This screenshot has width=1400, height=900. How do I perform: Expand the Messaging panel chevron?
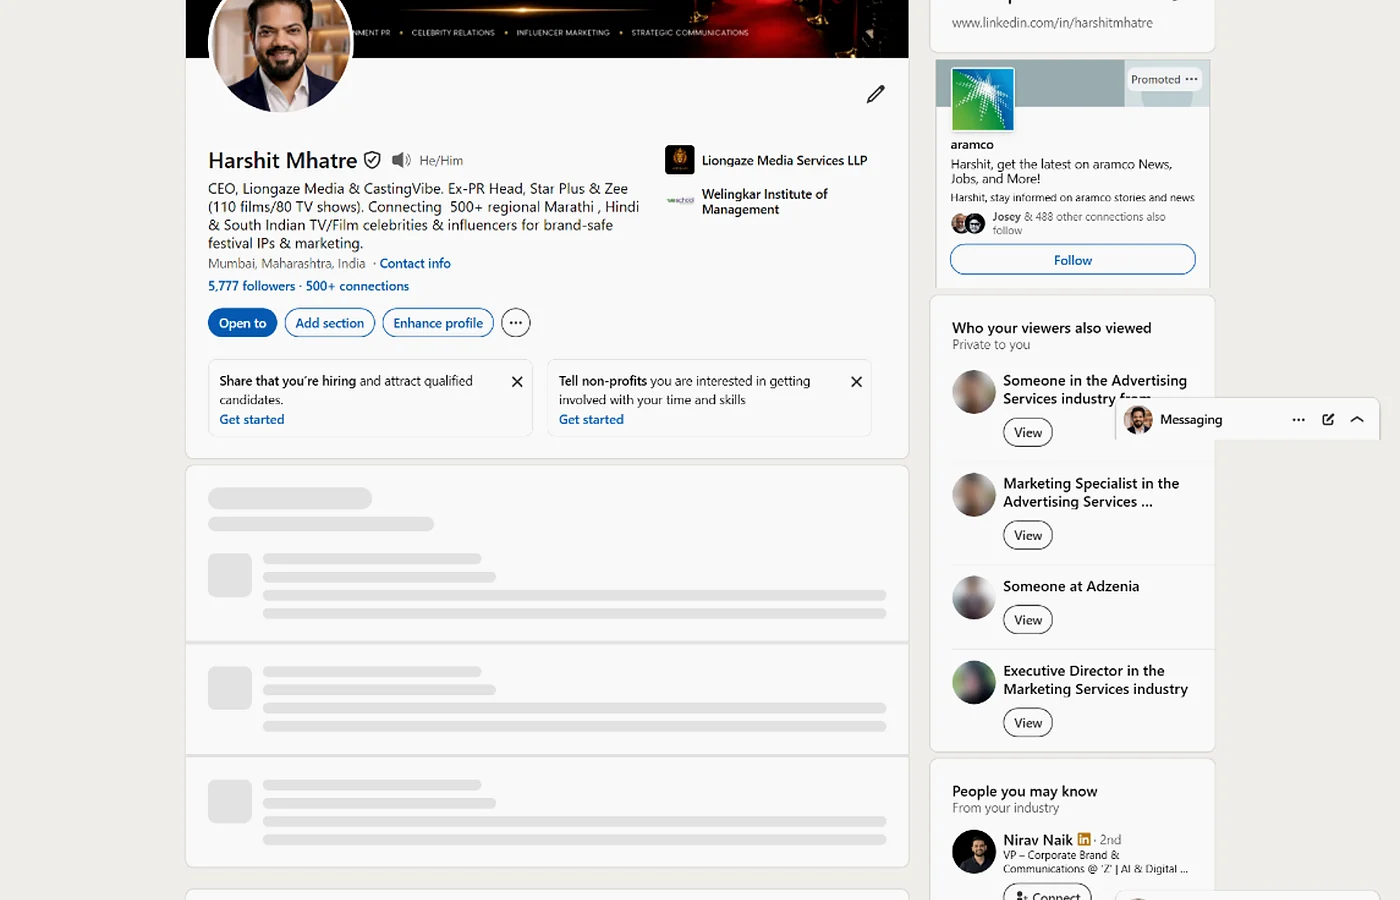[x=1357, y=420]
